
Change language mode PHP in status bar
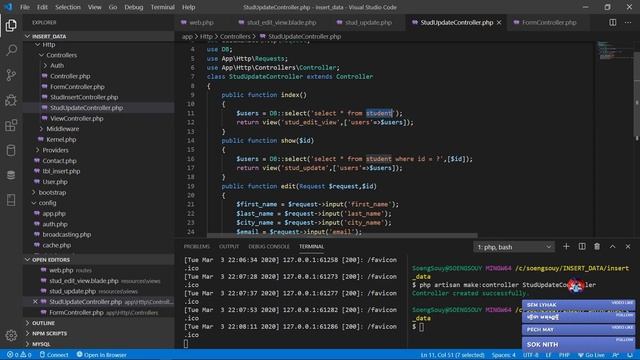(x=564, y=355)
